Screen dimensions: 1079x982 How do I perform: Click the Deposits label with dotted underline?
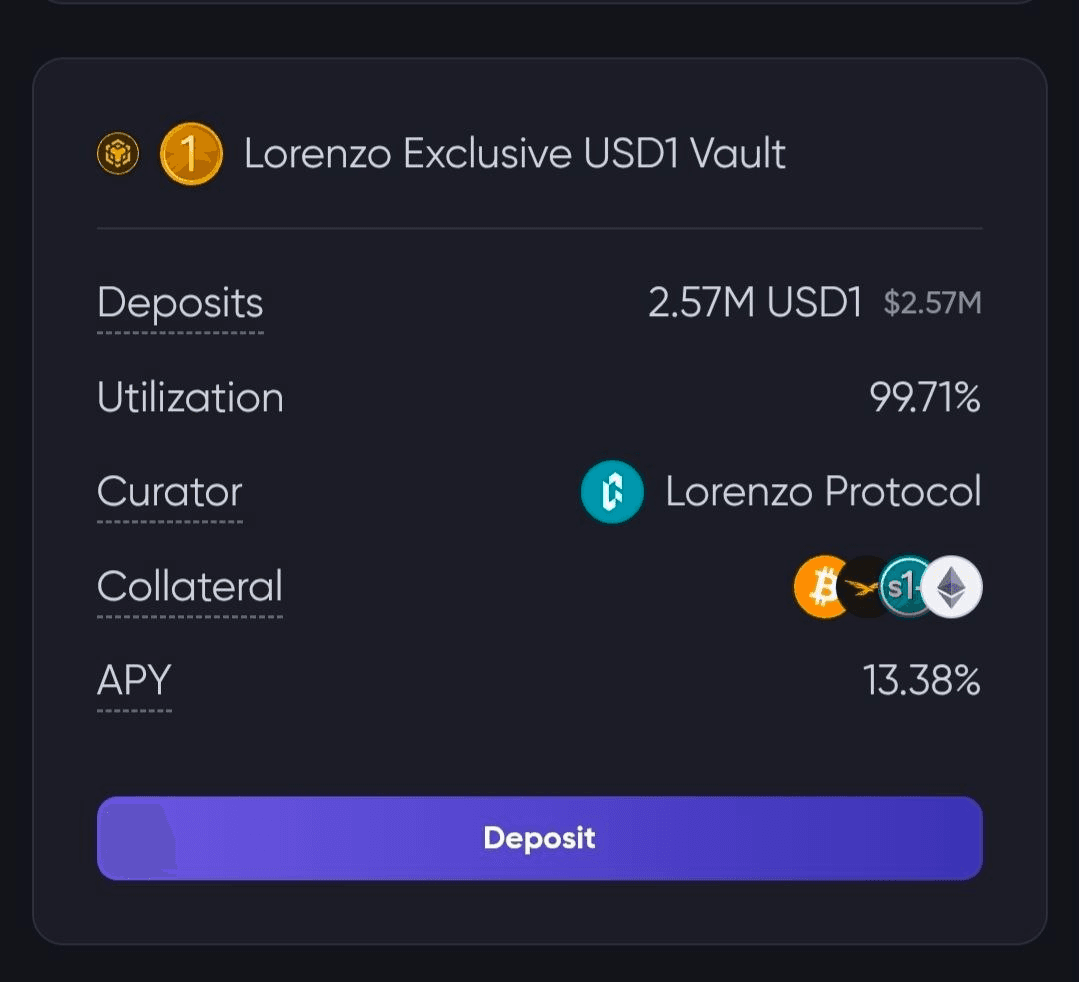(180, 303)
